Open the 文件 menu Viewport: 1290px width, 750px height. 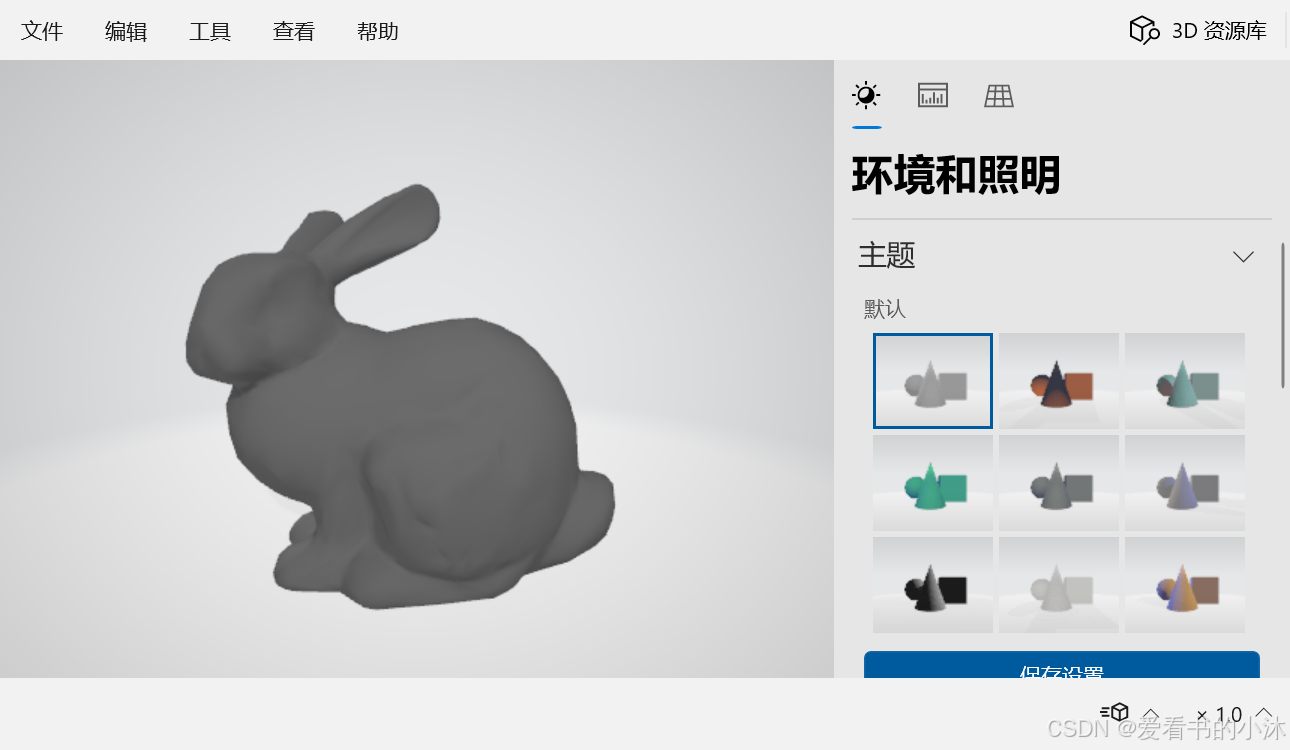(x=42, y=31)
